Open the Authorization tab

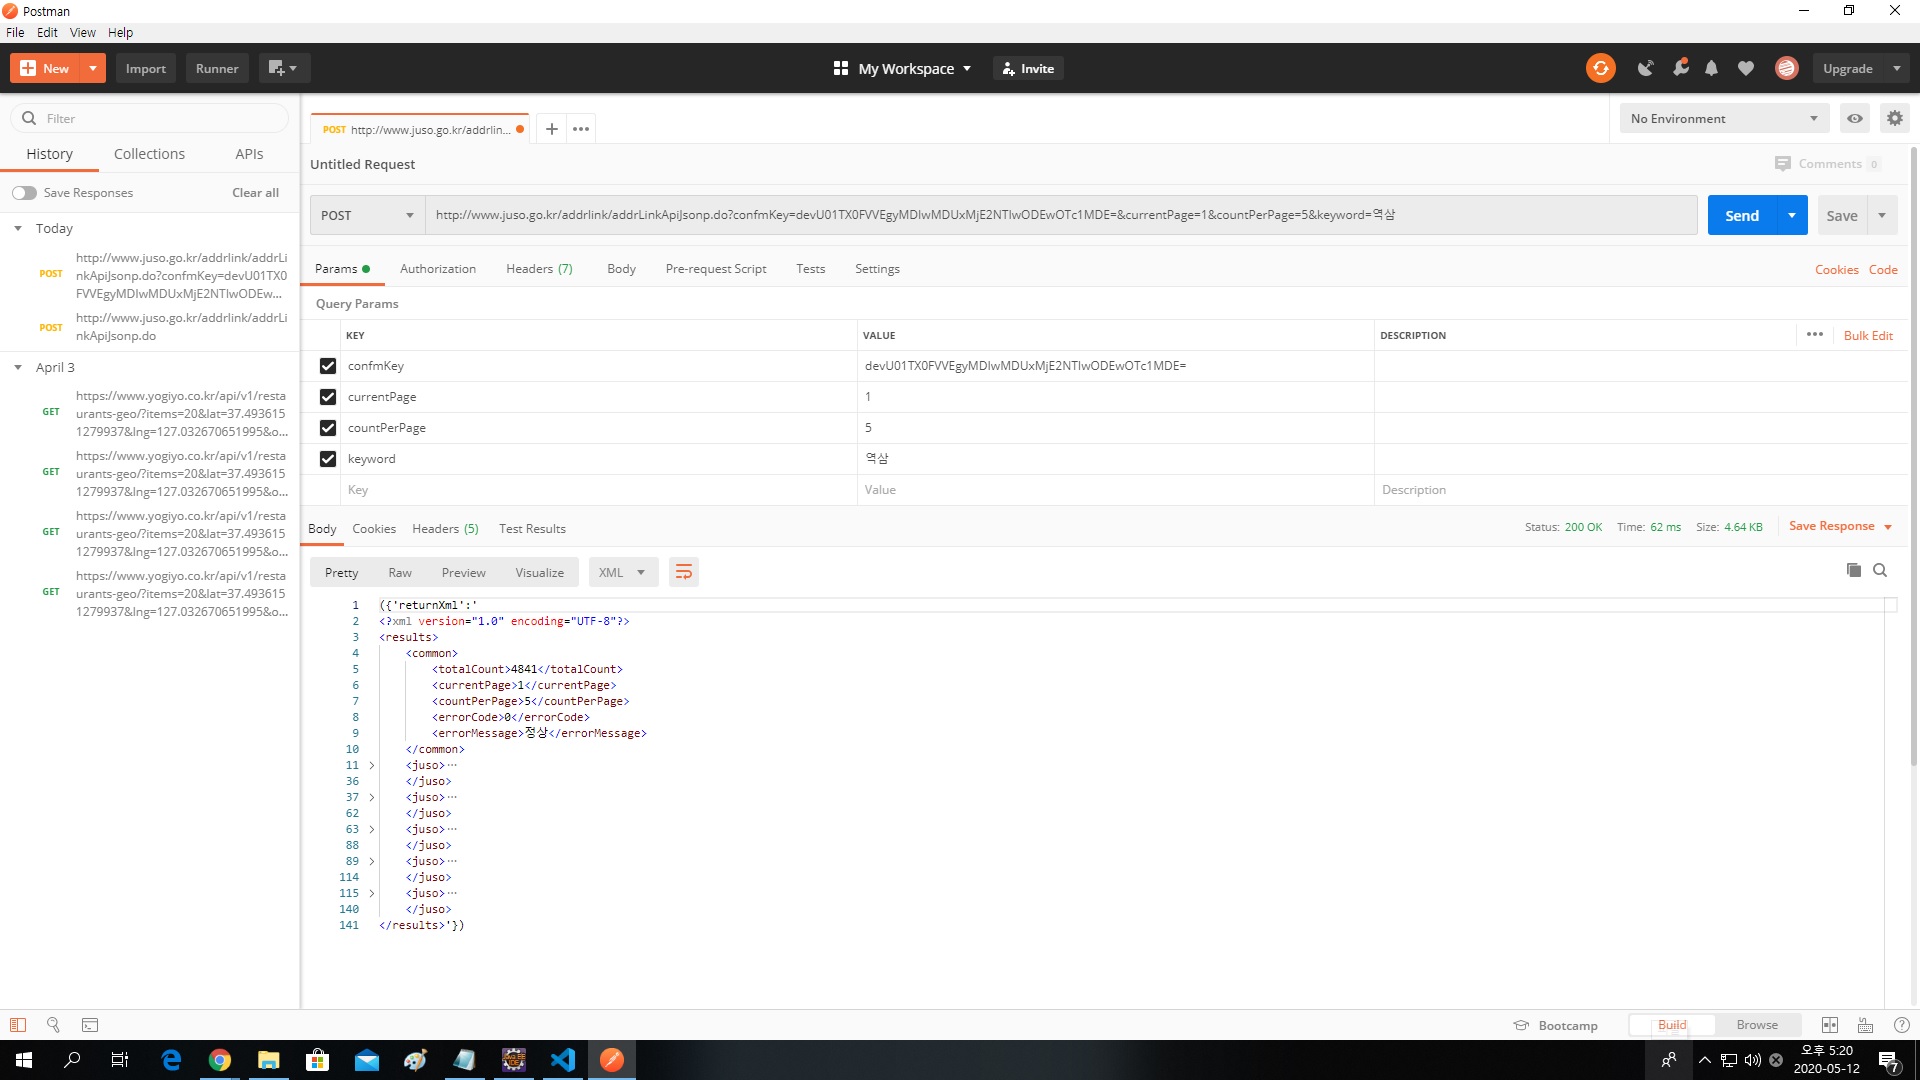point(437,269)
